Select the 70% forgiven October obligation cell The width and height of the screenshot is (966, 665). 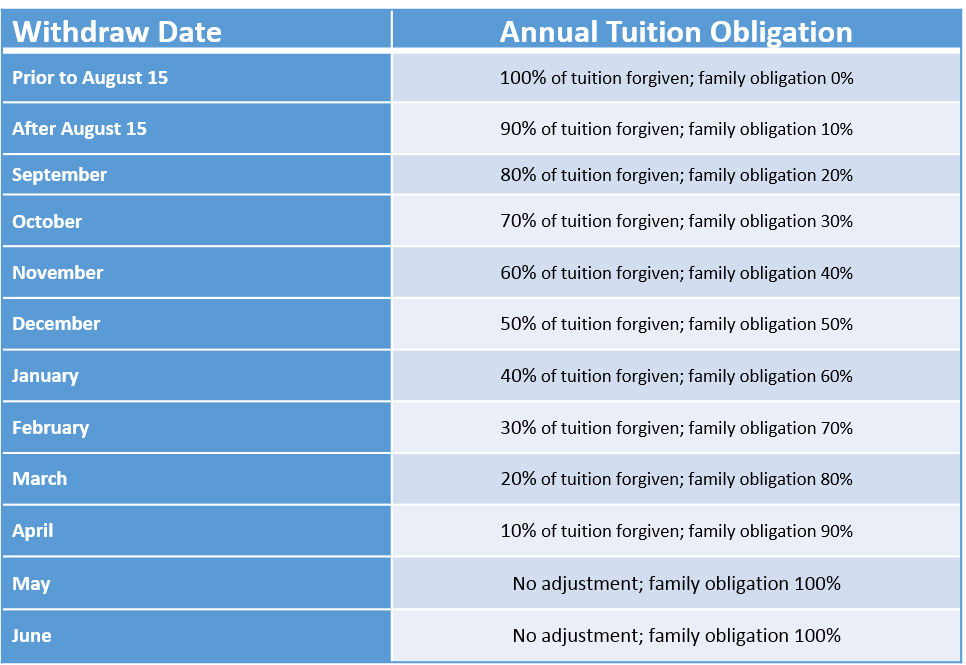pyautogui.click(x=676, y=222)
